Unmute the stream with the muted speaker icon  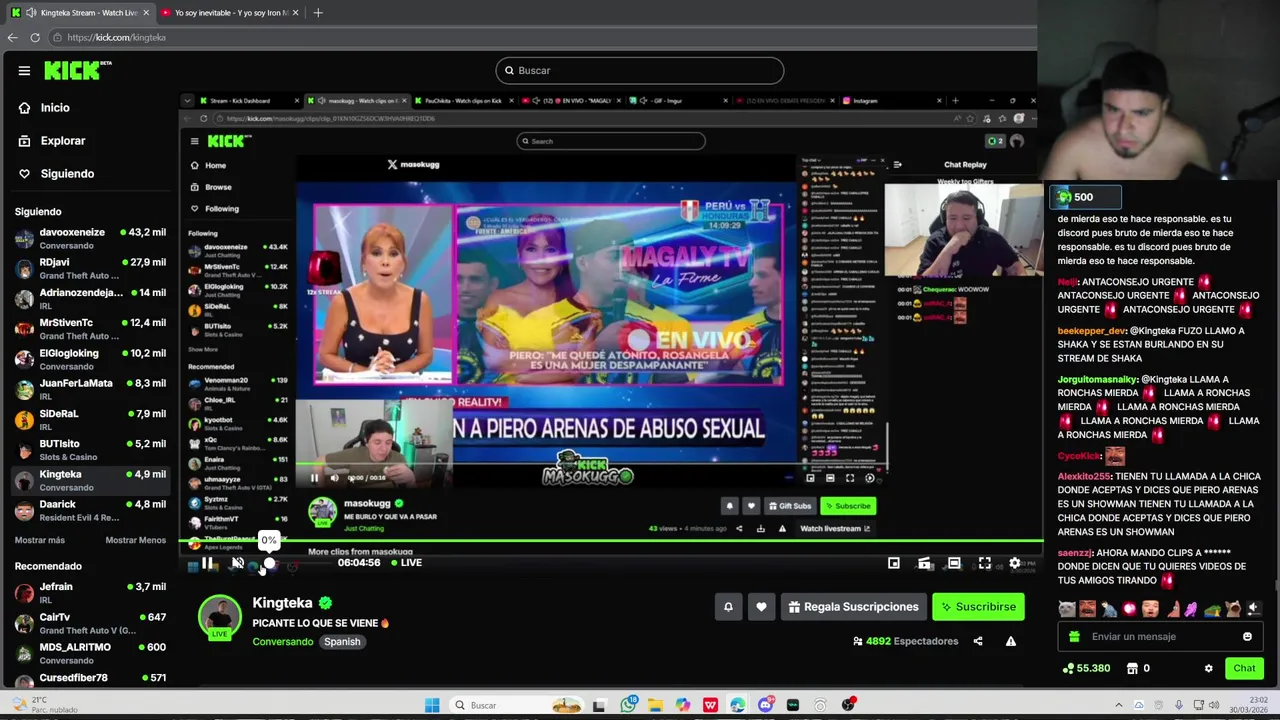(x=238, y=563)
